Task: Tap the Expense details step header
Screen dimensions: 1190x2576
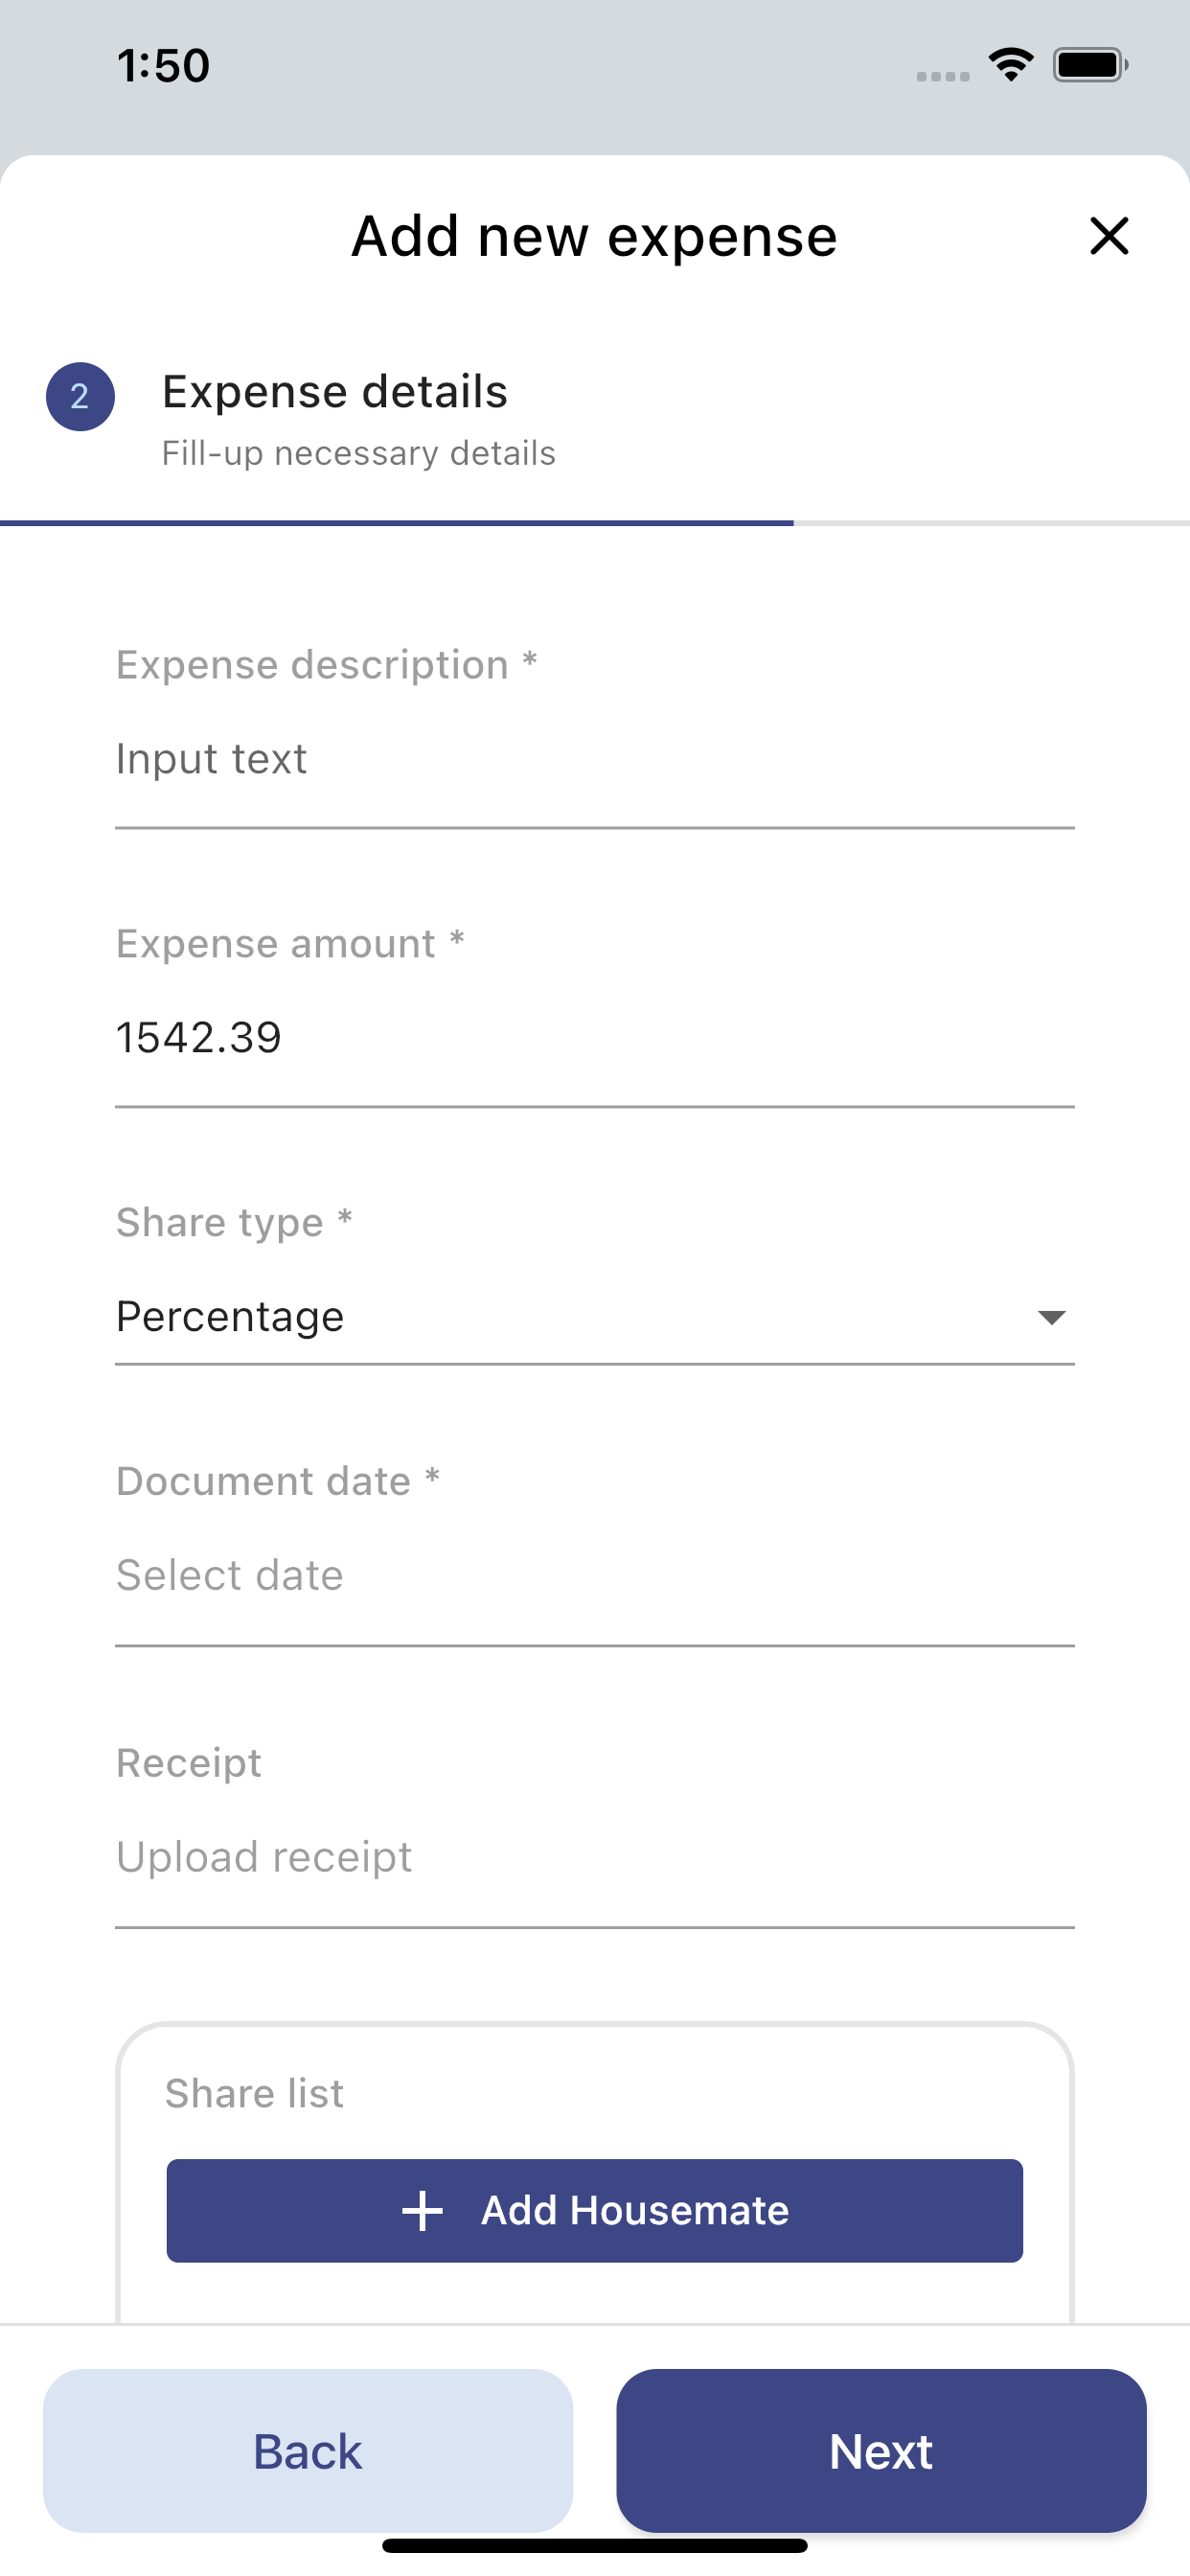Action: click(335, 392)
